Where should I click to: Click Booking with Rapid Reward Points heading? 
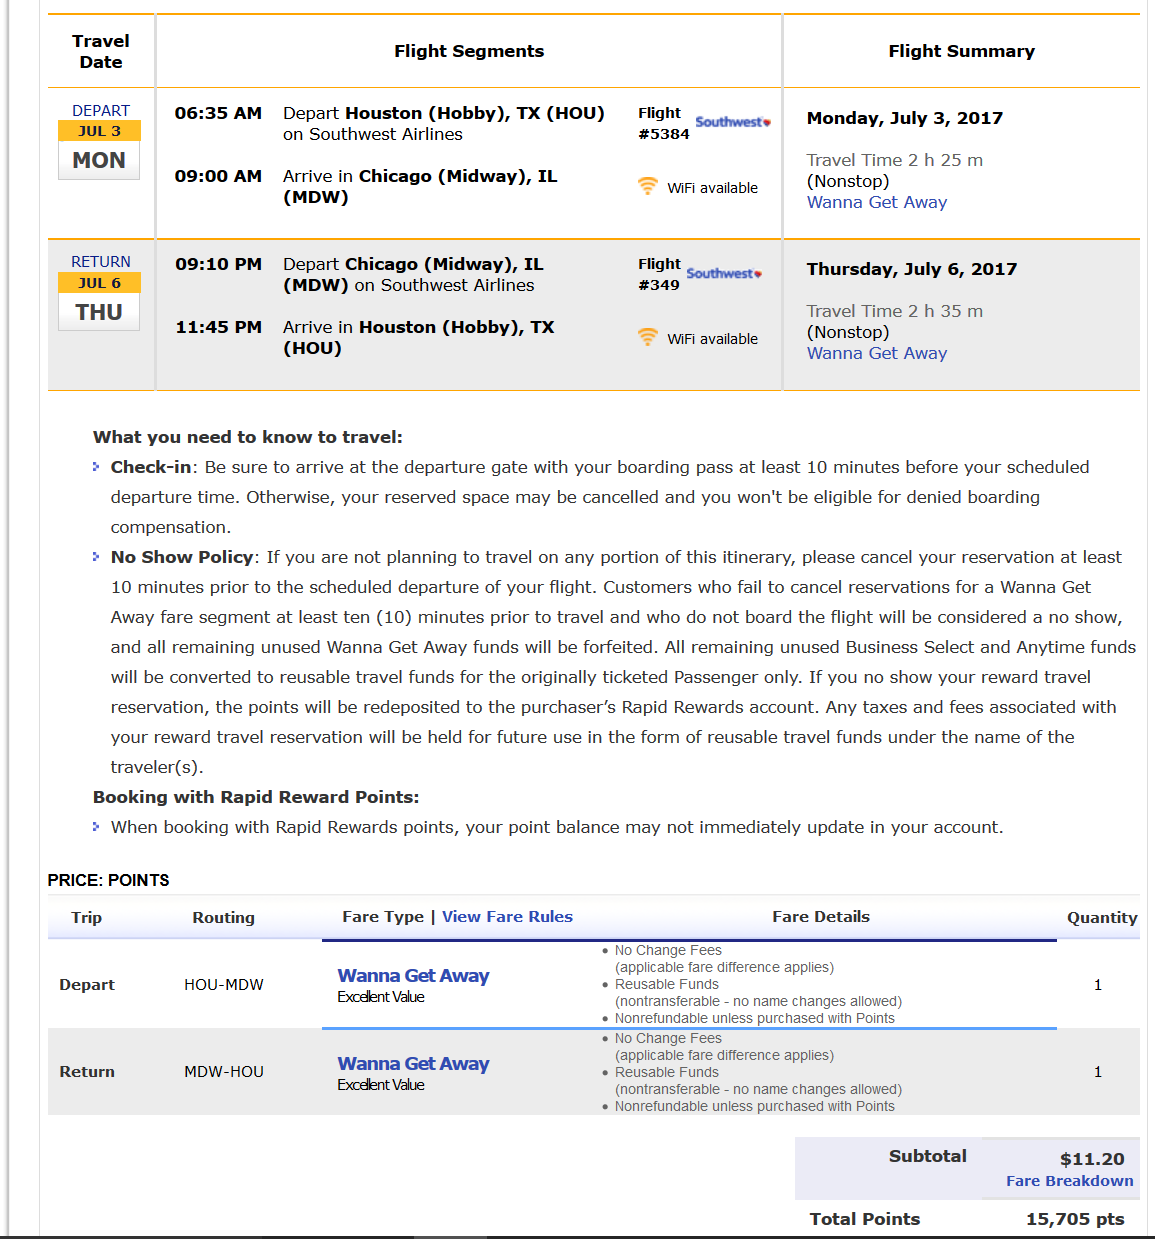256,797
